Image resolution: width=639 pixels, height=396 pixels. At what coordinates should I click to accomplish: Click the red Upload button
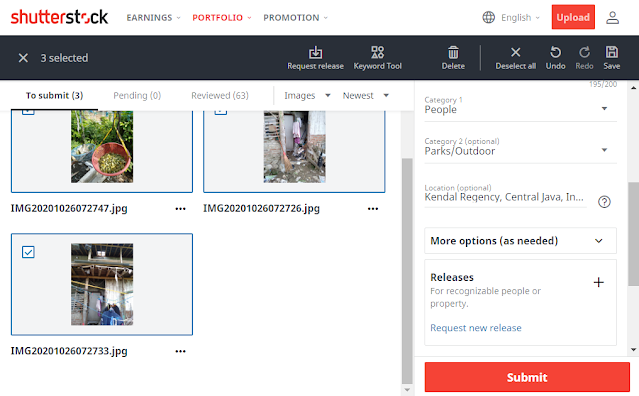tap(573, 17)
